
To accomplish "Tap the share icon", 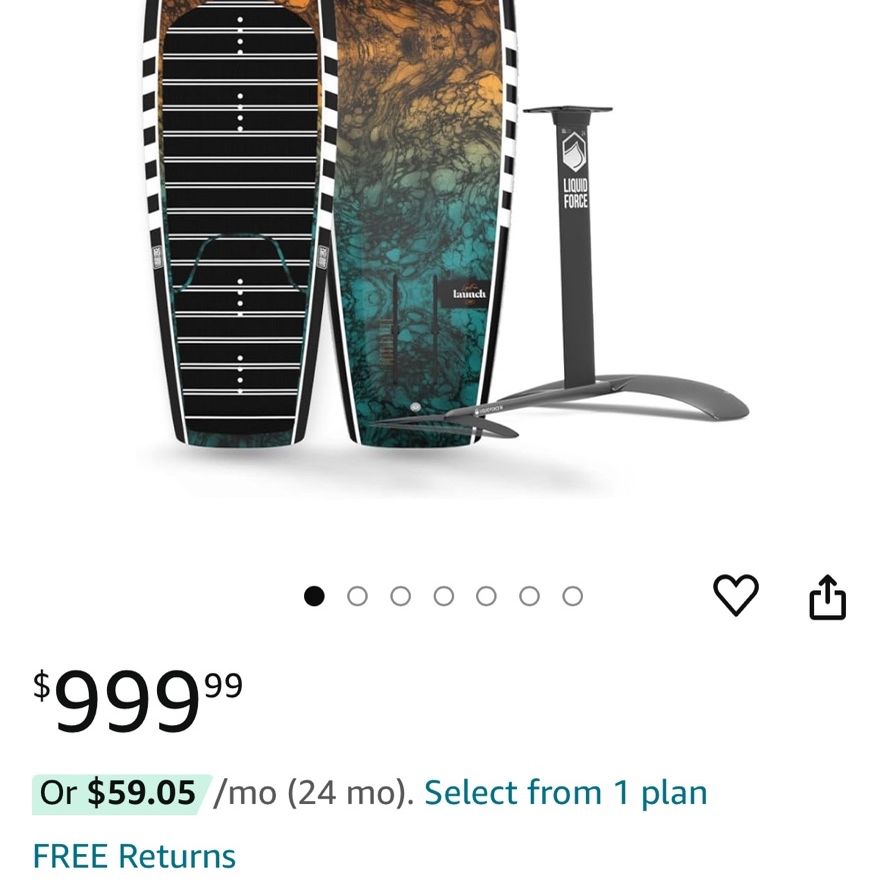I will click(x=828, y=597).
